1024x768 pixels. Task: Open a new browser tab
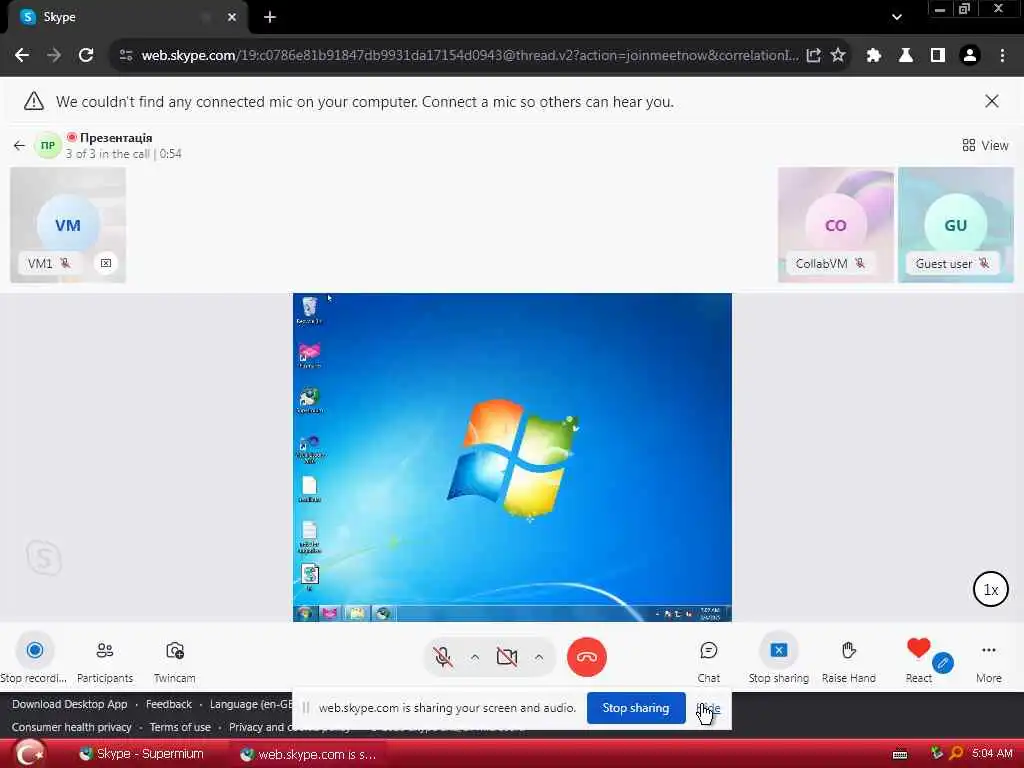[x=270, y=17]
